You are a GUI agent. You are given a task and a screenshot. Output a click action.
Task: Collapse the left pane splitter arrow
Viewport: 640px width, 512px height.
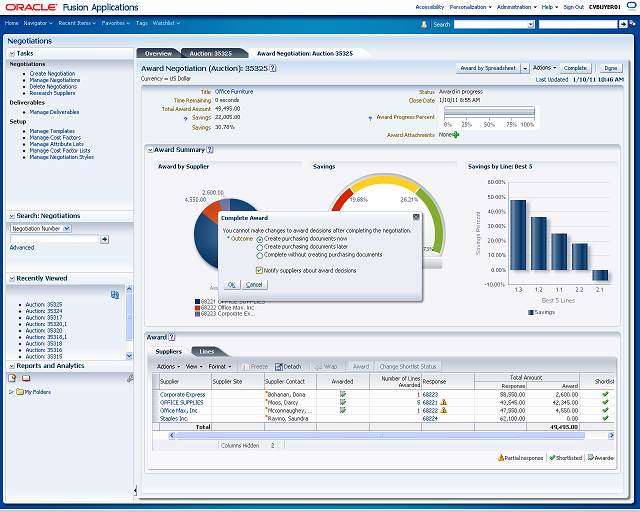pyautogui.click(x=135, y=490)
